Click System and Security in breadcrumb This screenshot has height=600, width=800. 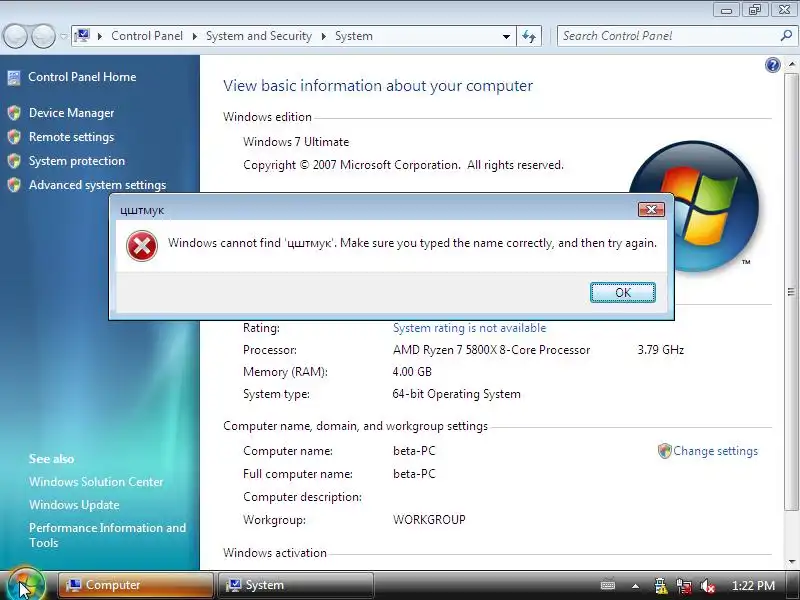(259, 36)
